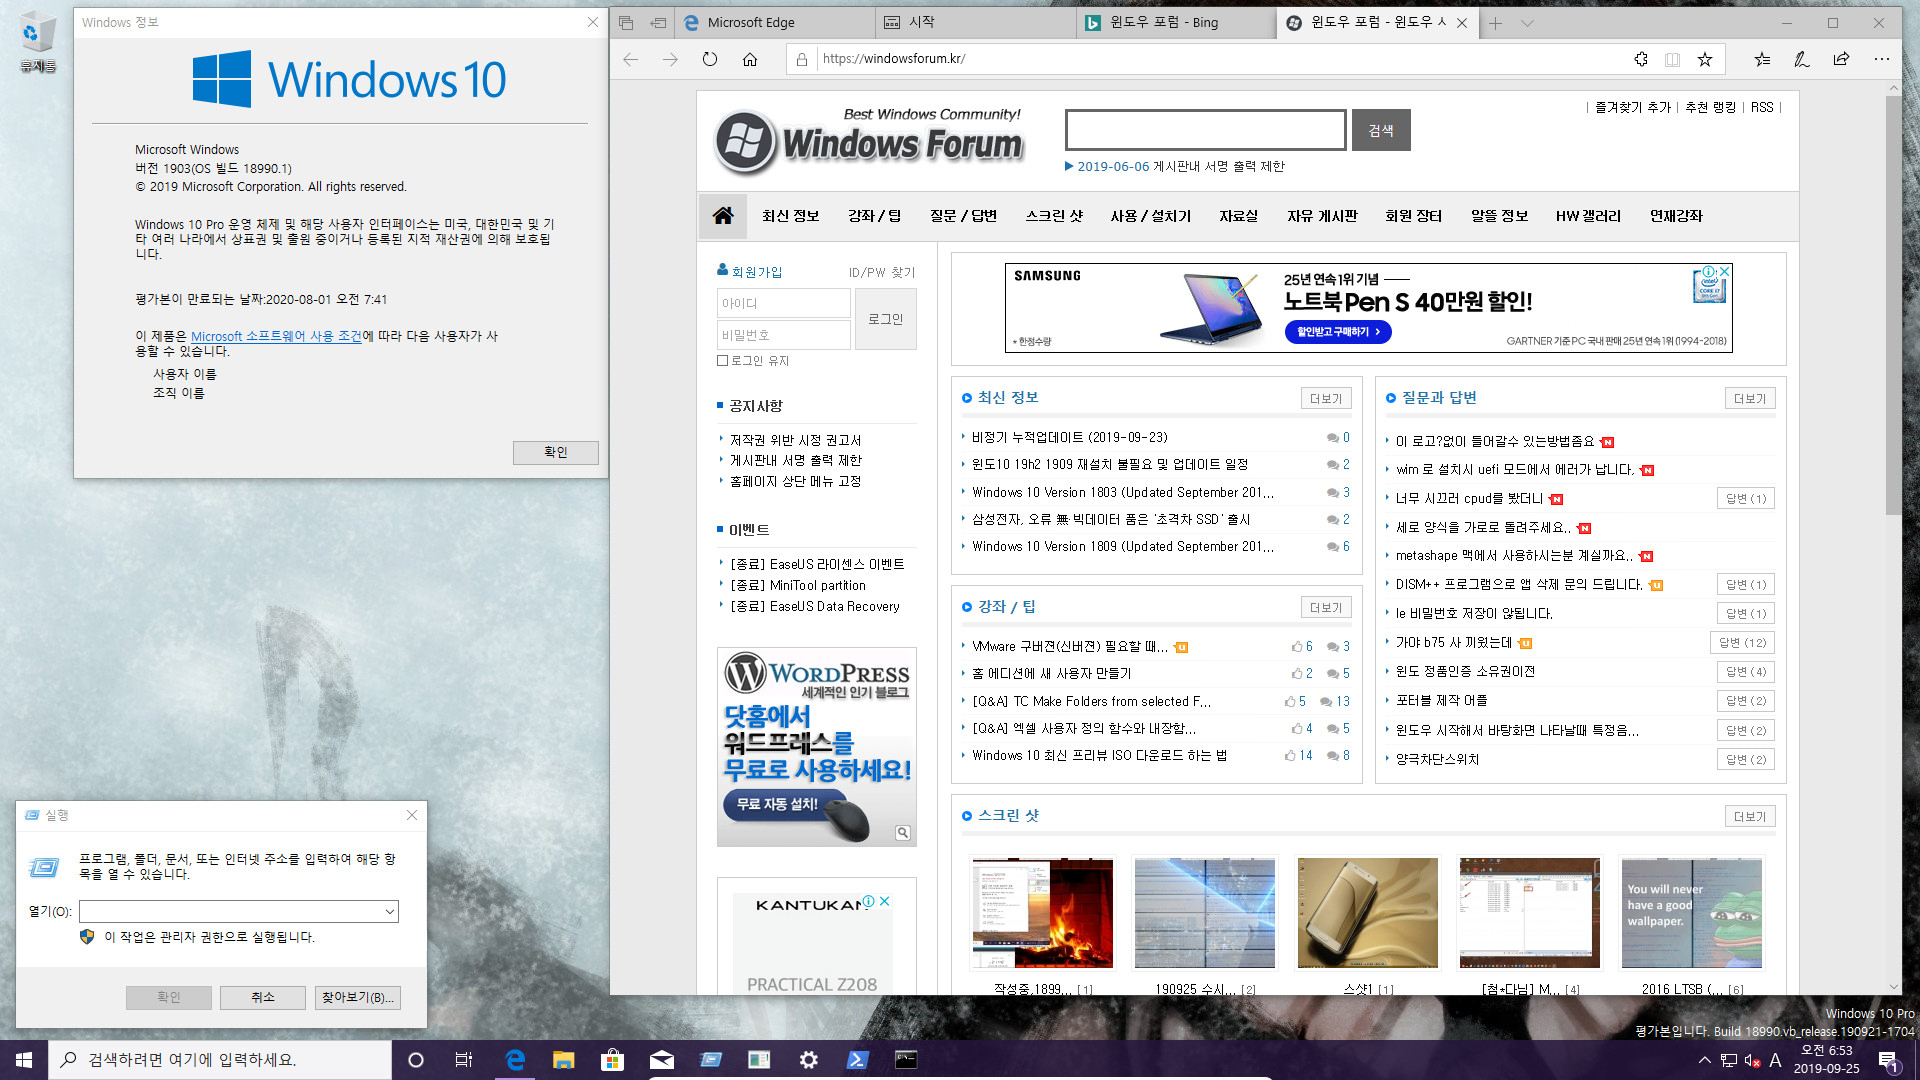Open the 회원가입 link
Screen dimensions: 1920x1080
click(757, 272)
